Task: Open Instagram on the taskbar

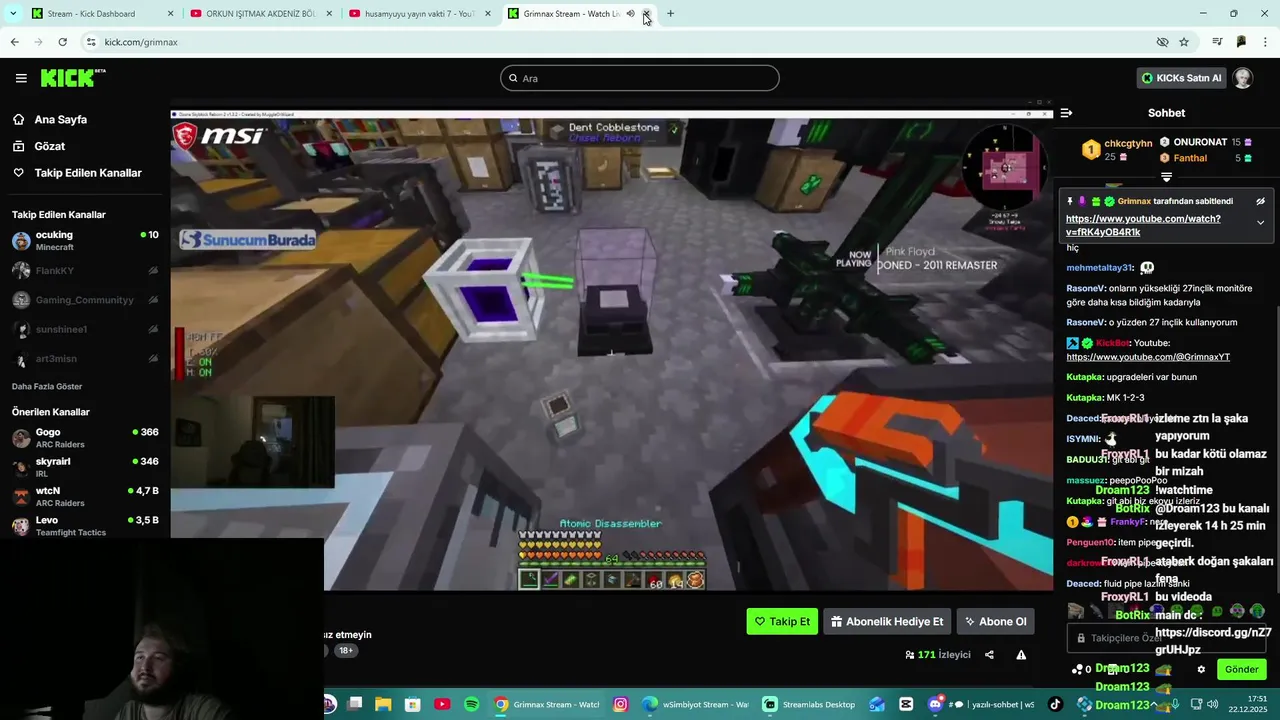Action: (x=620, y=704)
